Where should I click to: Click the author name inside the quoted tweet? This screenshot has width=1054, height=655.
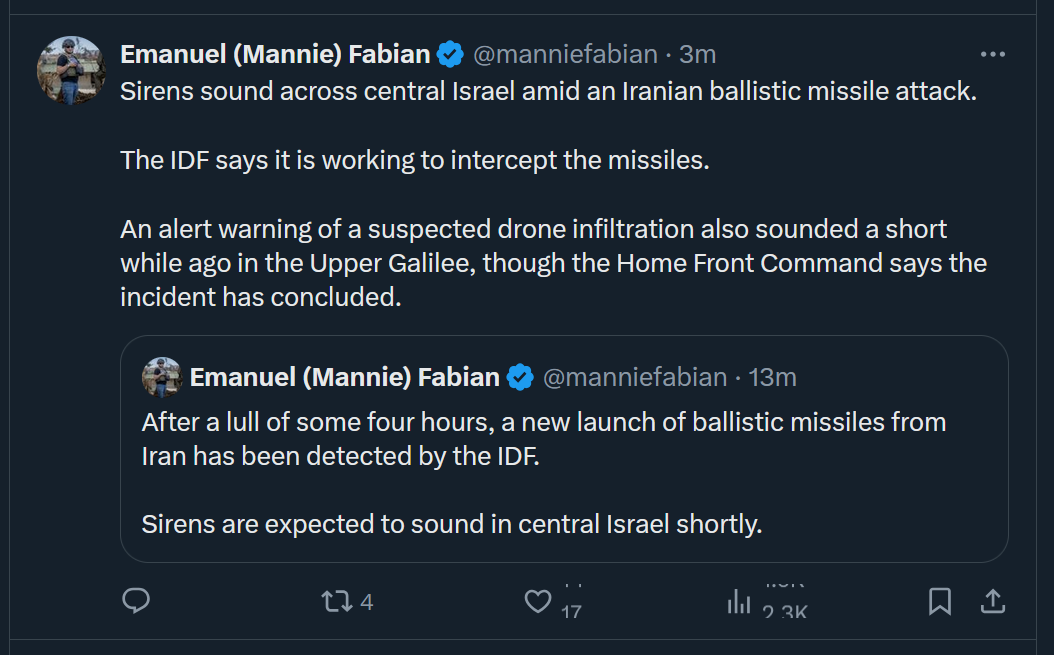(345, 377)
